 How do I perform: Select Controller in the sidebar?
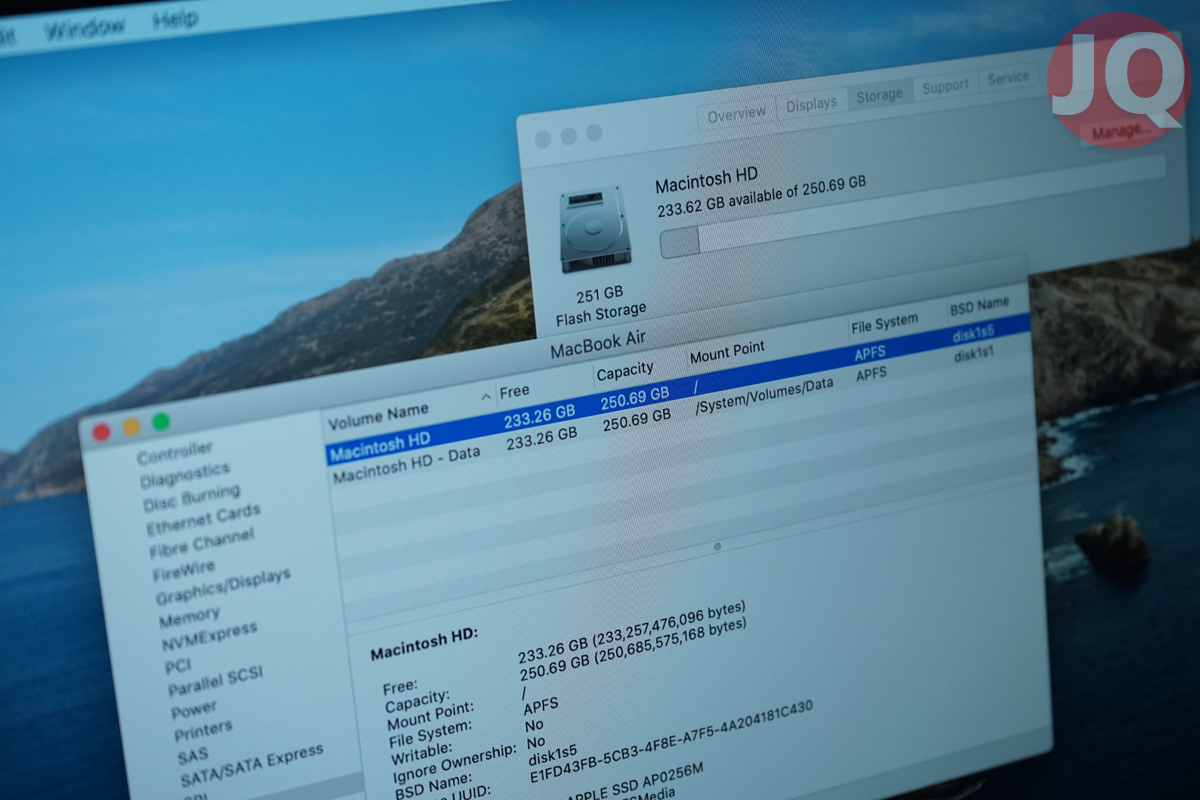point(175,453)
